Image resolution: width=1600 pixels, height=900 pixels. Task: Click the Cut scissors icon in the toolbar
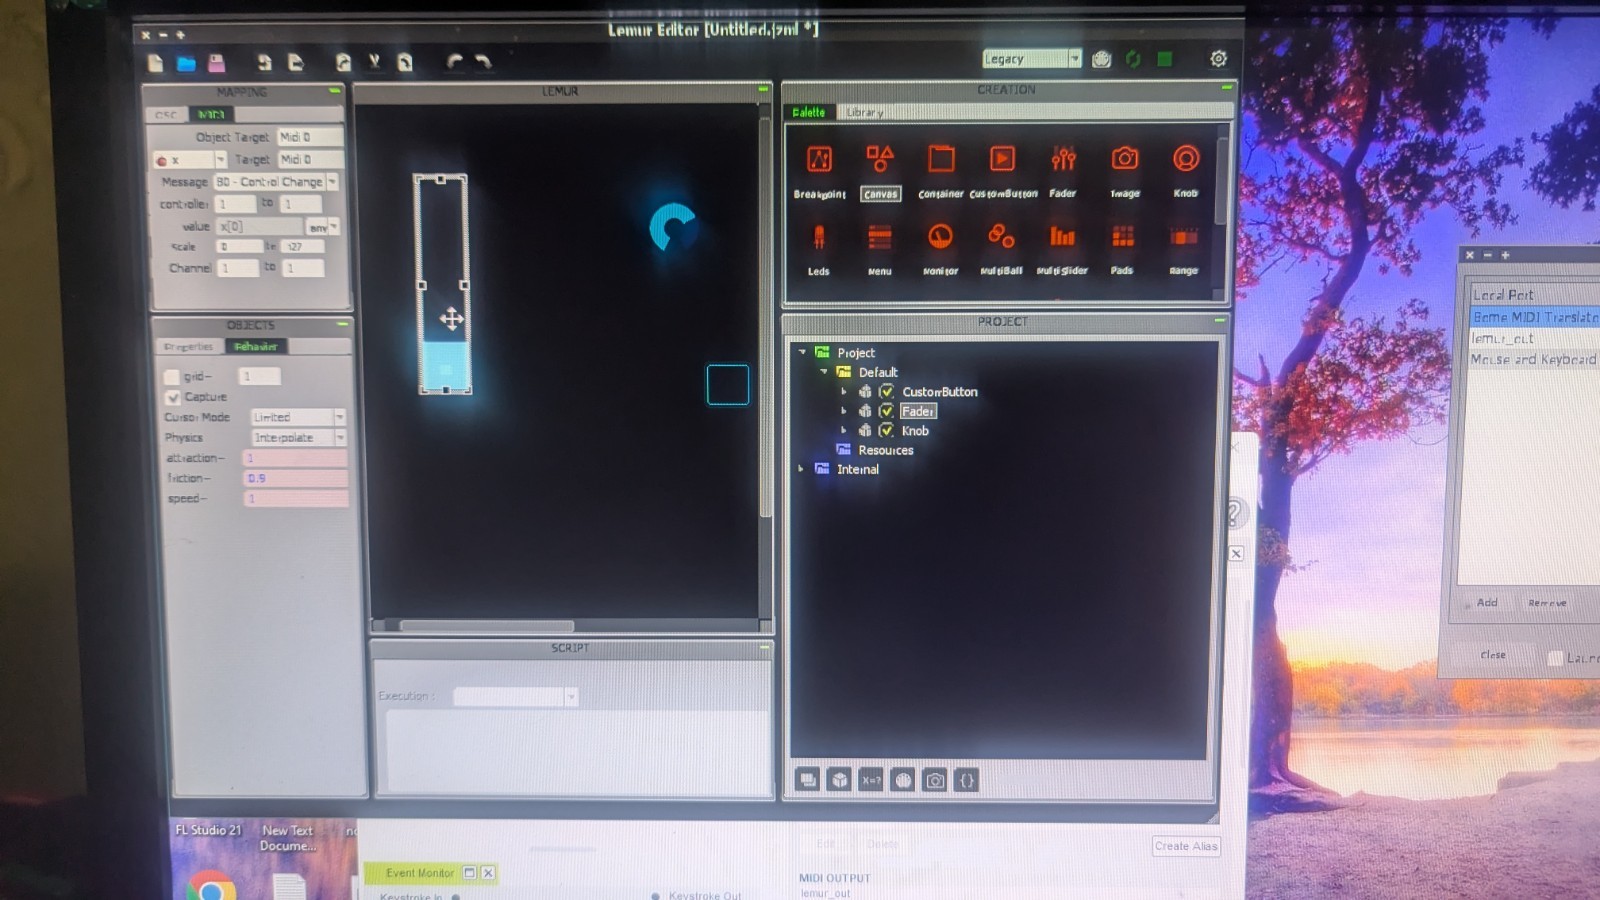coord(374,62)
